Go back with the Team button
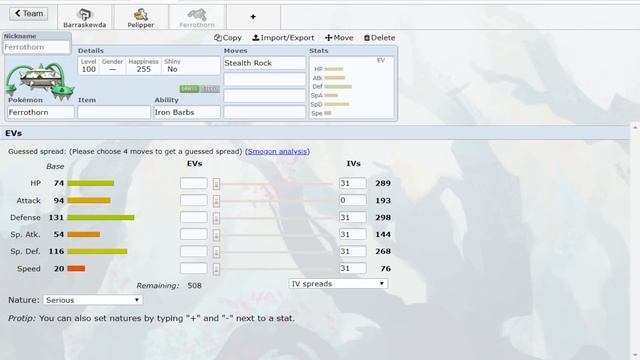 tap(29, 13)
